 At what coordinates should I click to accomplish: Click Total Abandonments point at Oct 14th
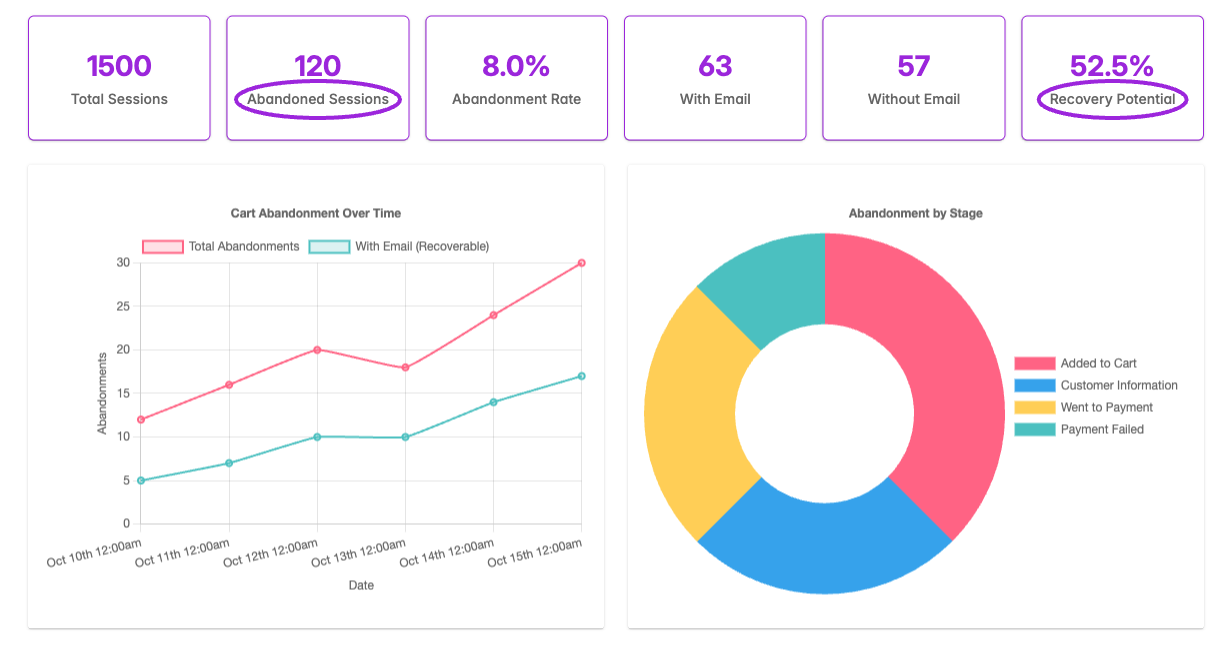(493, 315)
